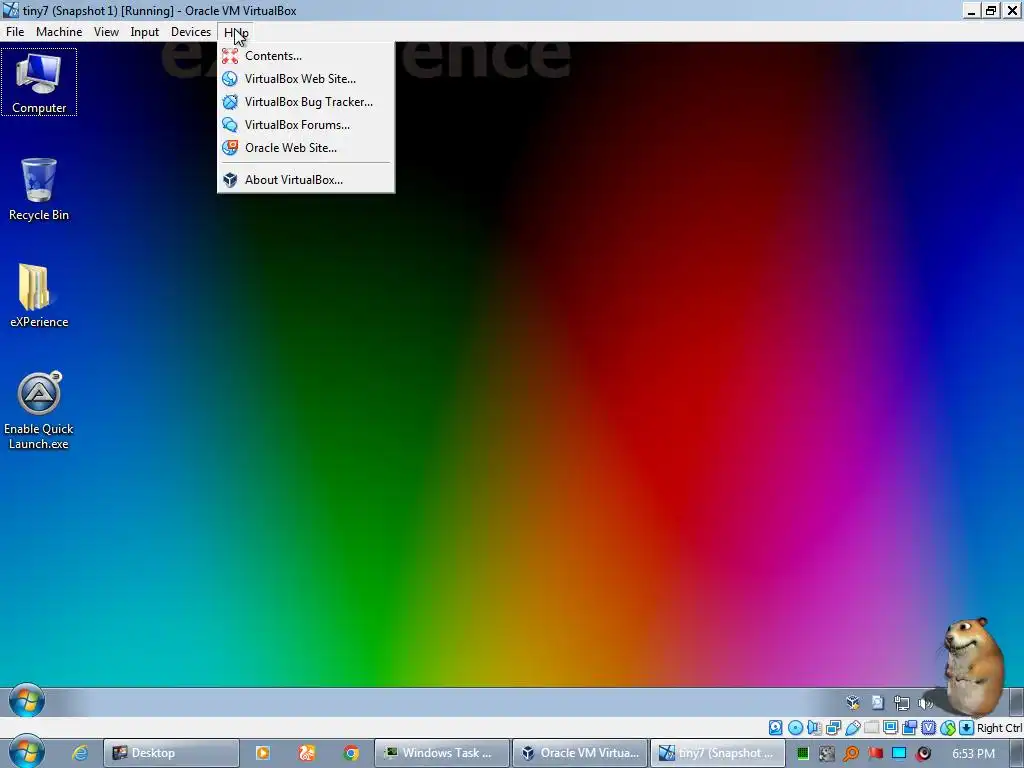1024x768 pixels.
Task: Click the orange magnifier host tray icon
Action: [x=851, y=754]
